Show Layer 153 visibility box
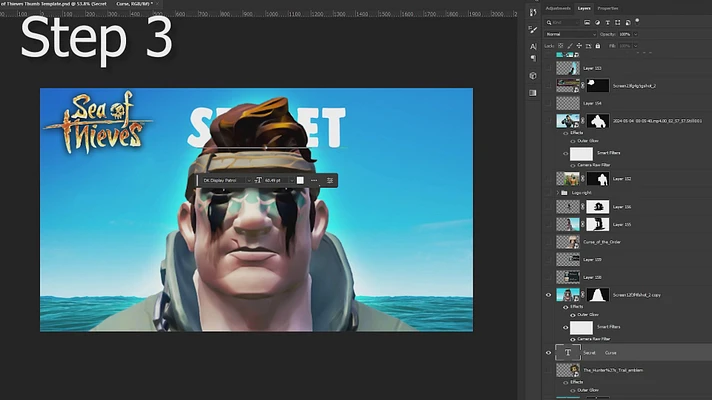712x400 pixels. click(x=548, y=68)
